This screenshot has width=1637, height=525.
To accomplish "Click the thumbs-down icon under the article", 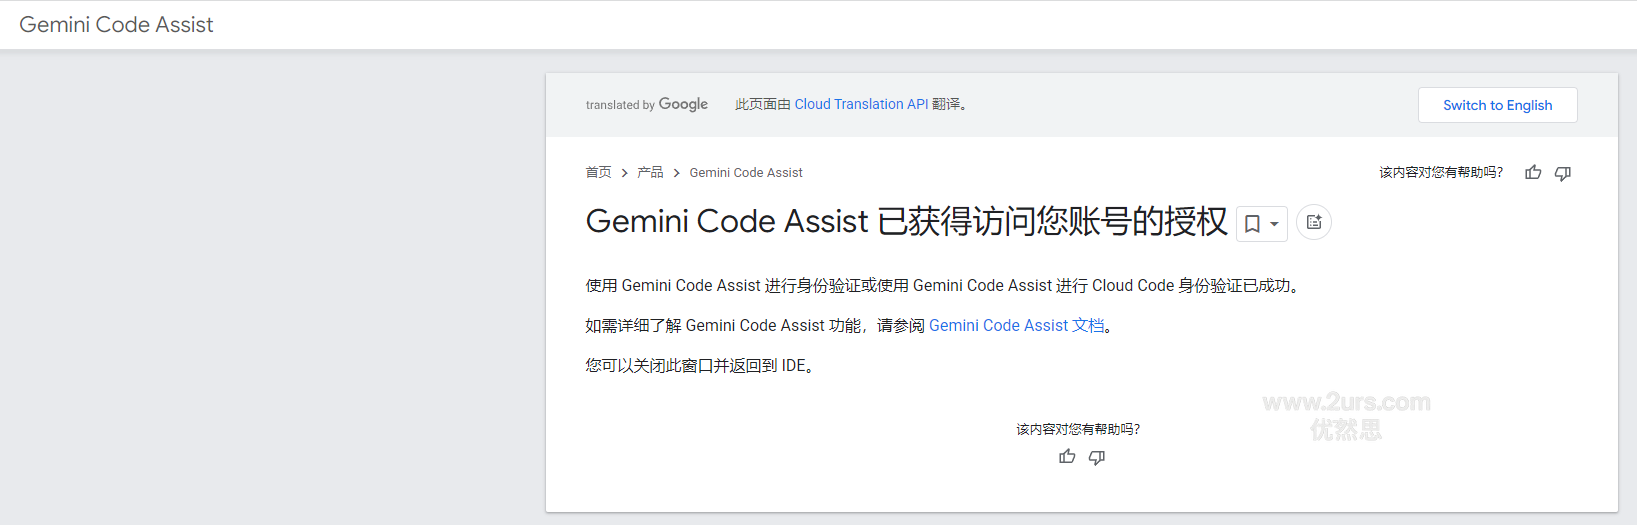I will click(1097, 457).
